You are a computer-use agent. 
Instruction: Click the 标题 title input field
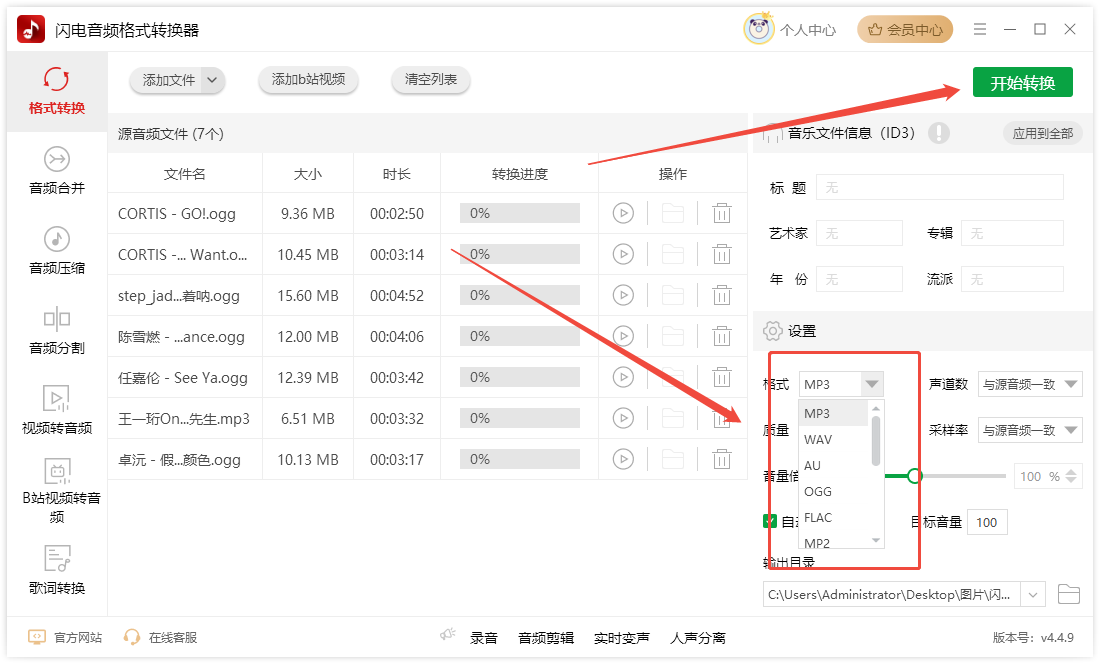click(939, 187)
